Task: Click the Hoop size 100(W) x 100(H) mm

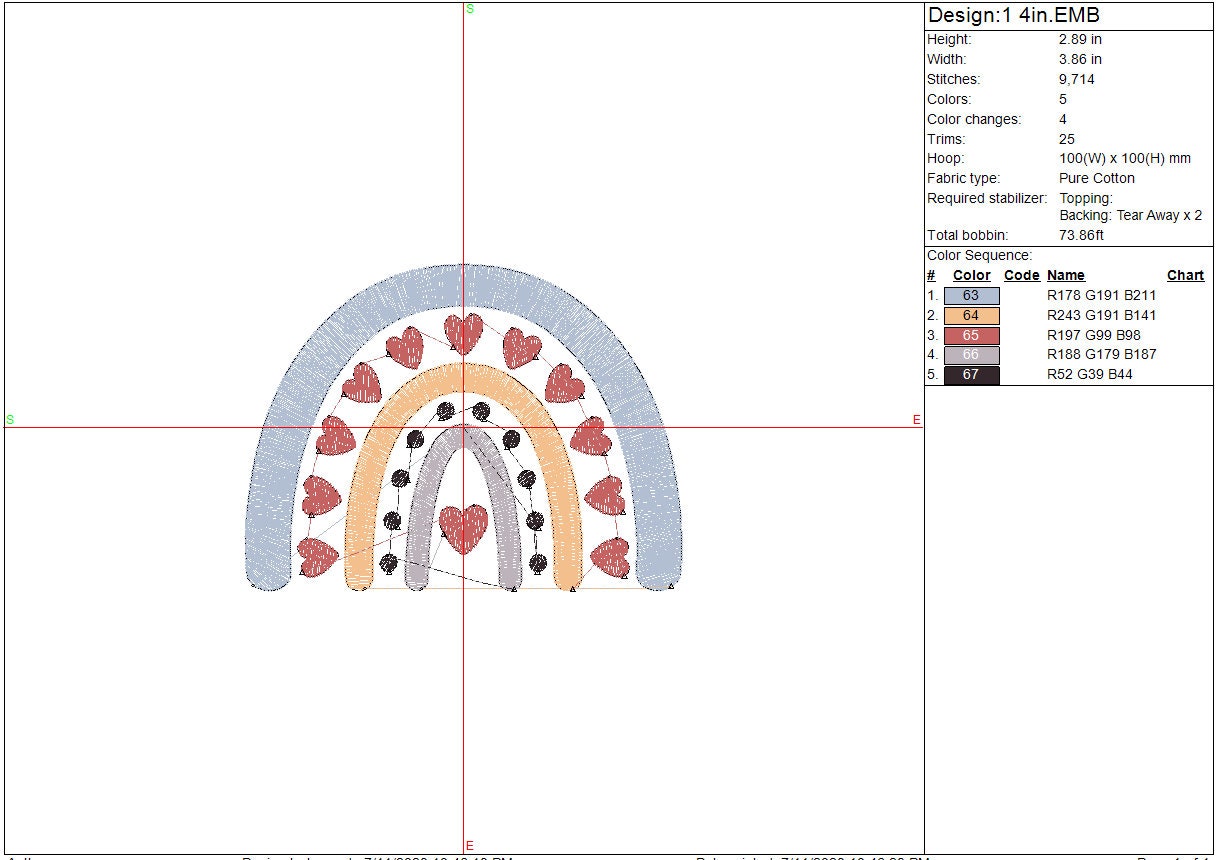Action: pos(1125,159)
